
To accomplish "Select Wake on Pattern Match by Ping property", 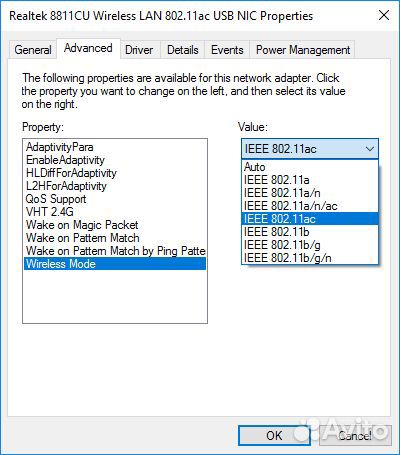I will [115, 251].
